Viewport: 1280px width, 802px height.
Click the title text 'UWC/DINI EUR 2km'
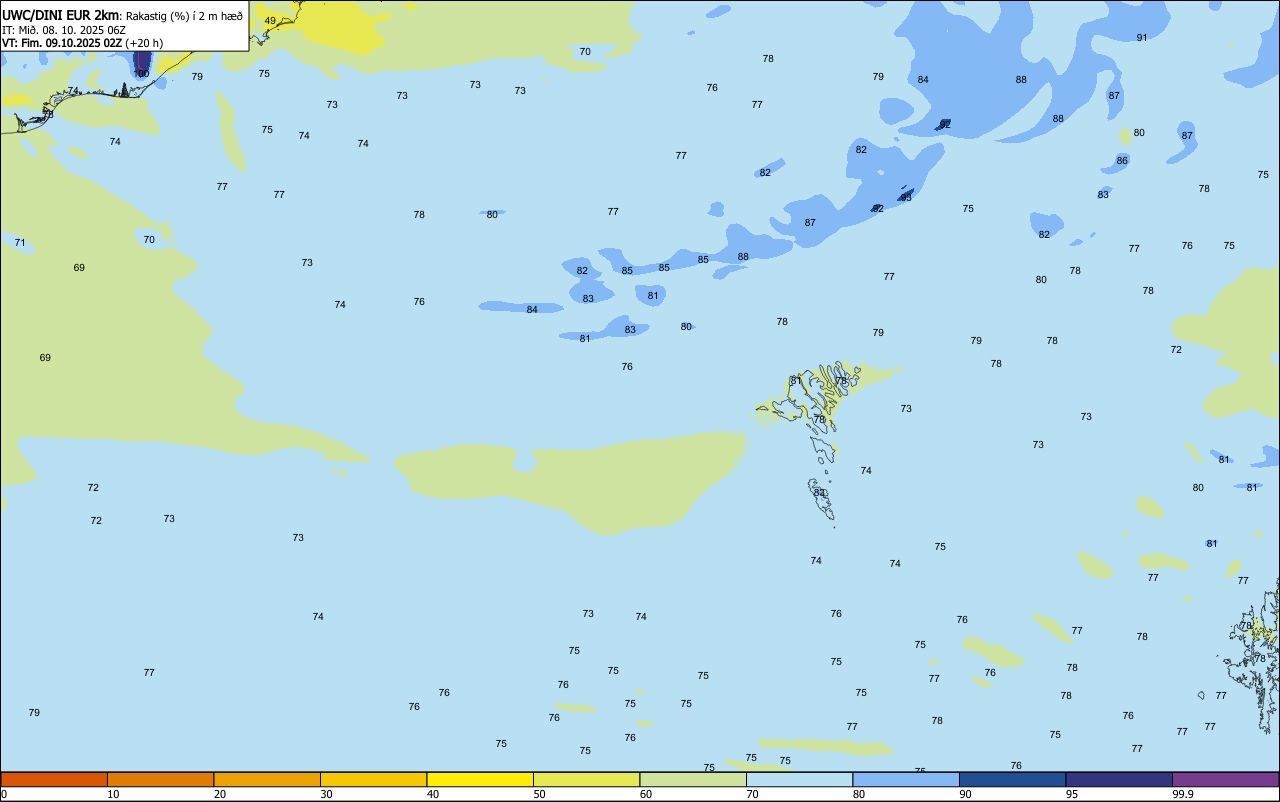click(60, 15)
